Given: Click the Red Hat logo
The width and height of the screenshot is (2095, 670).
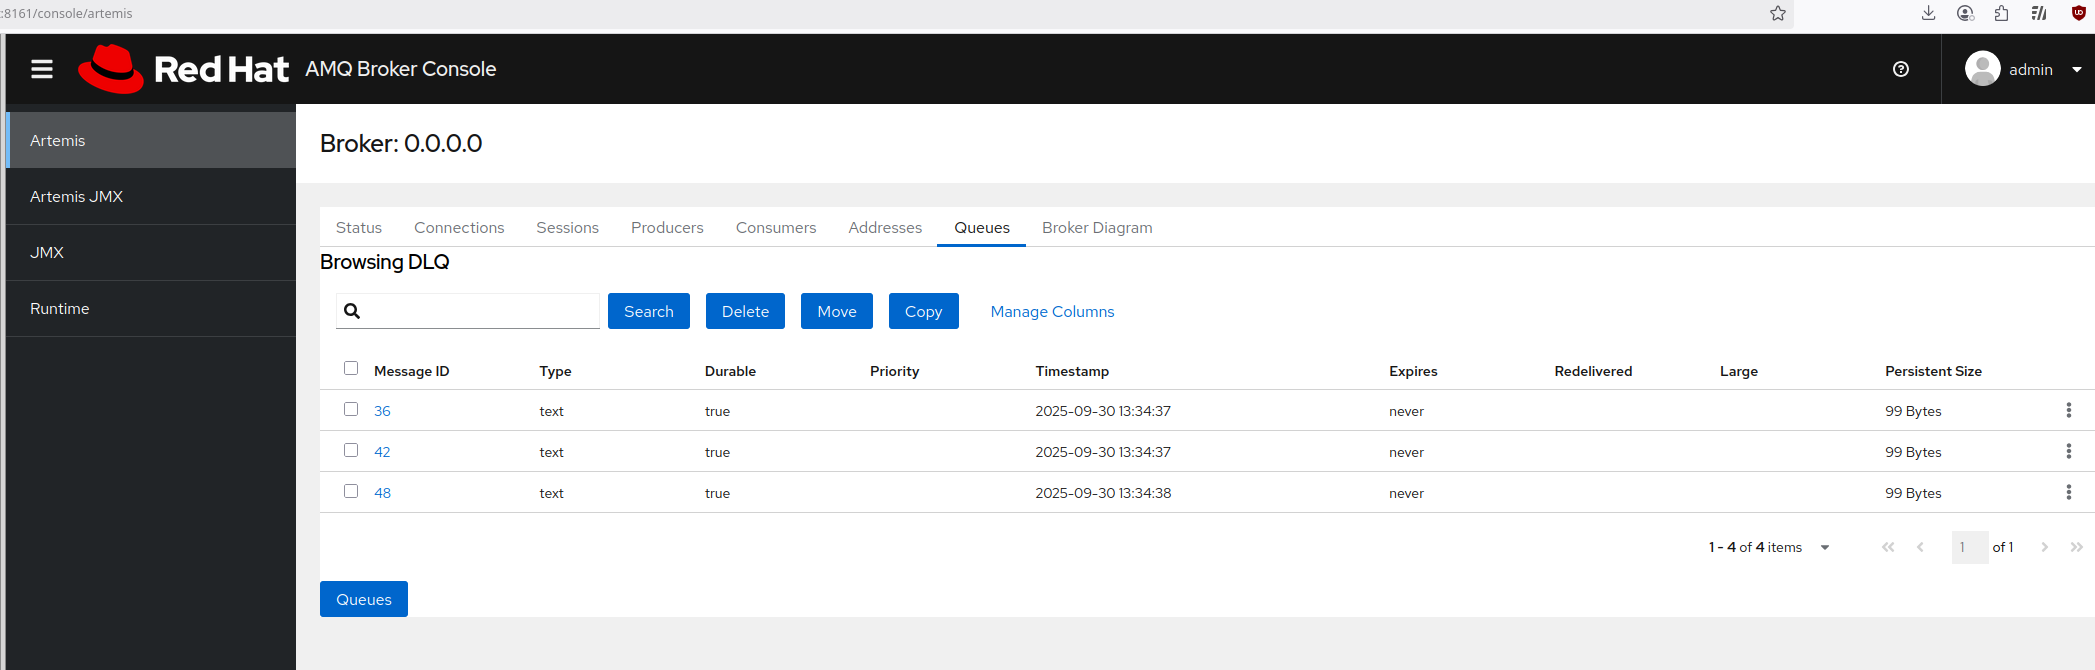Looking at the screenshot, I should 183,69.
